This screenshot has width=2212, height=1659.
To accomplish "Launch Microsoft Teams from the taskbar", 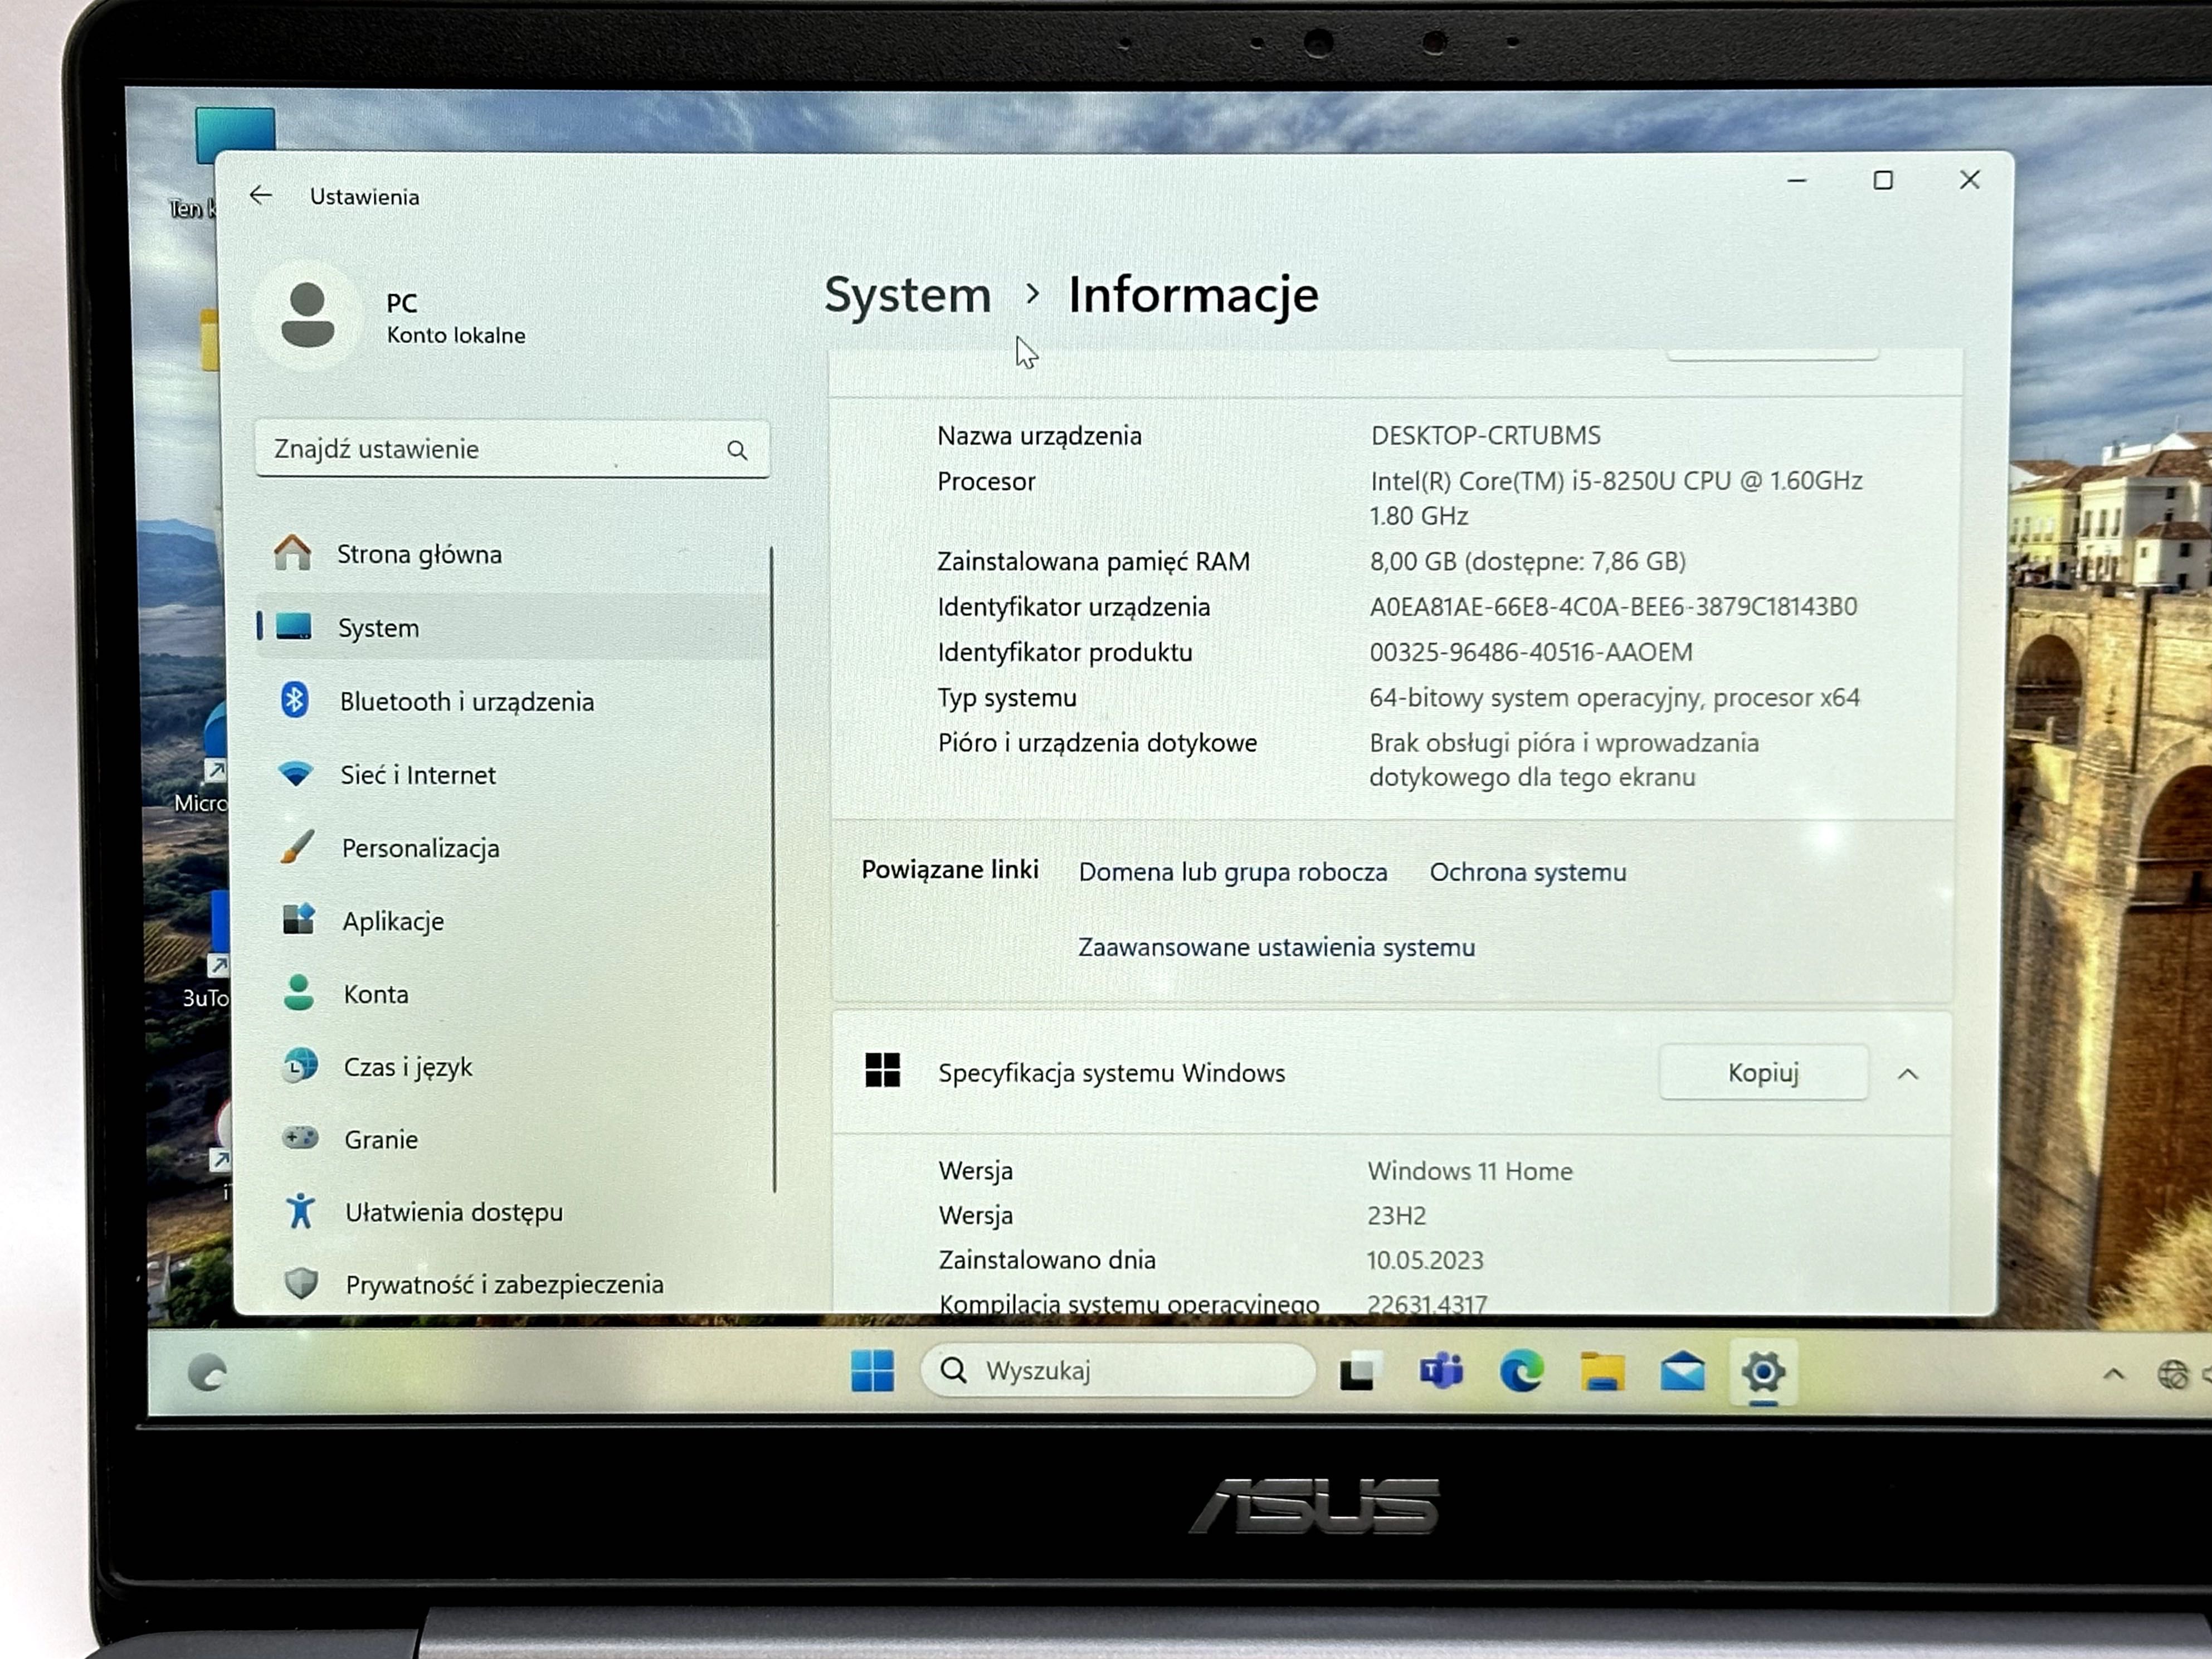I will [1441, 1371].
